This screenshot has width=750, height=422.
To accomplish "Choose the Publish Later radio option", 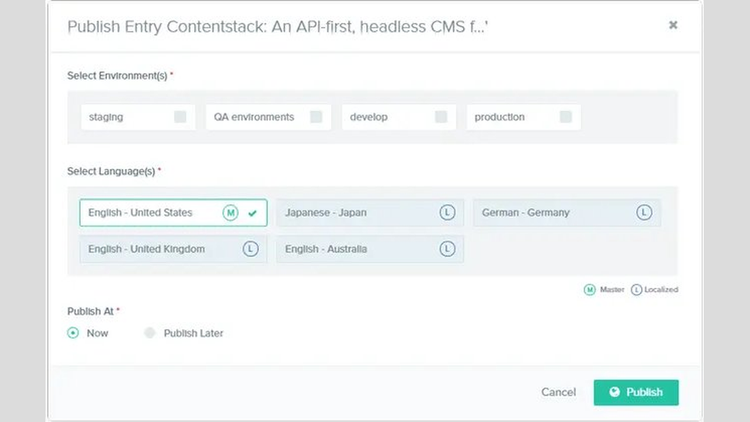I will (x=150, y=333).
